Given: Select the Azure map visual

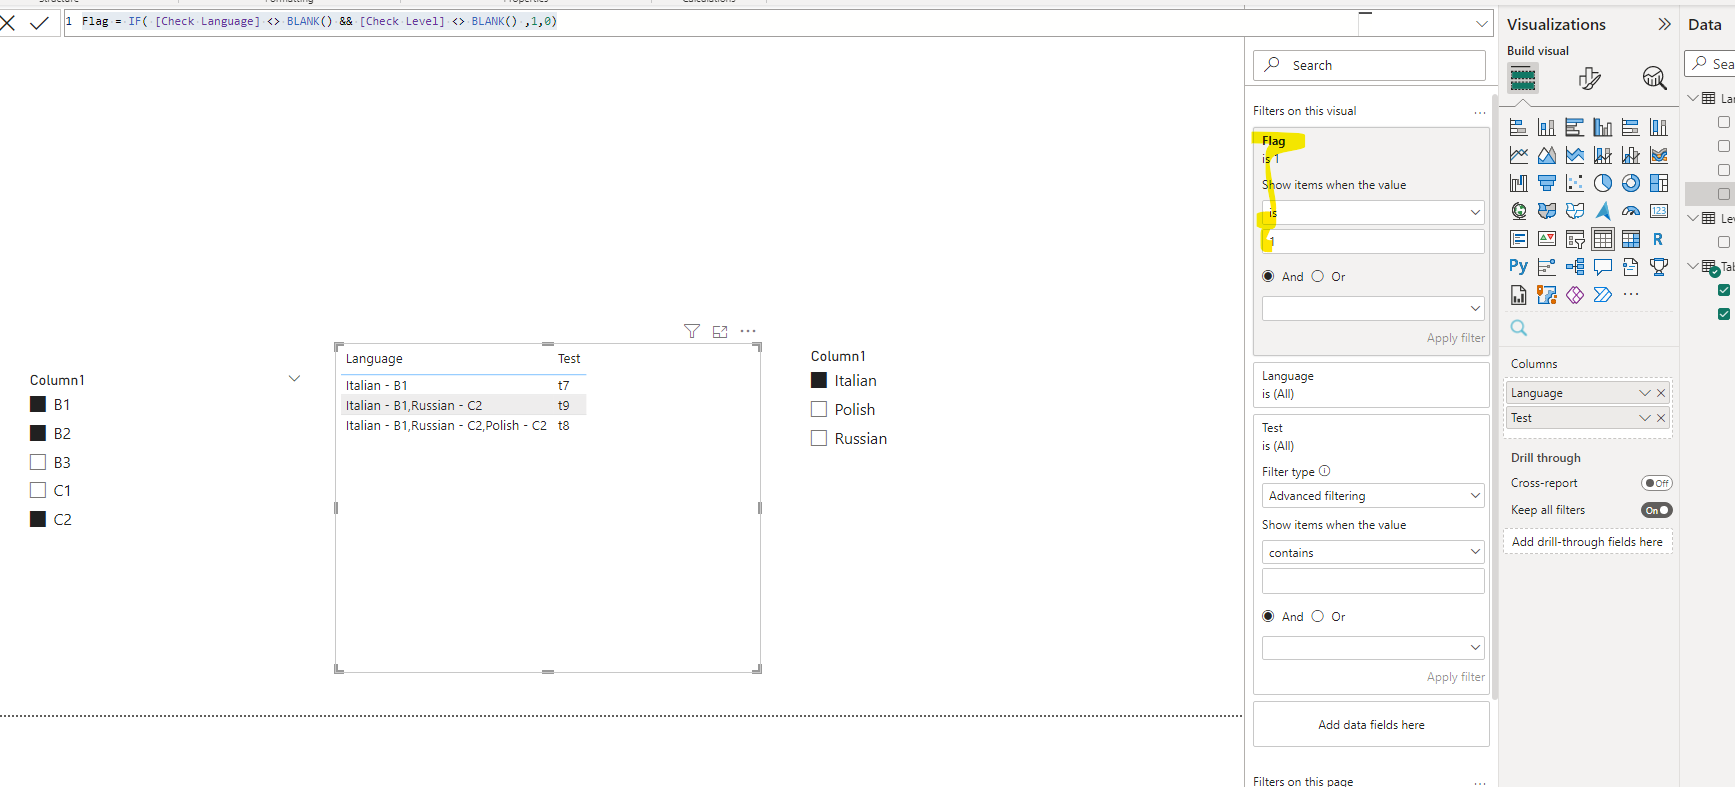Looking at the screenshot, I should [x=1603, y=211].
